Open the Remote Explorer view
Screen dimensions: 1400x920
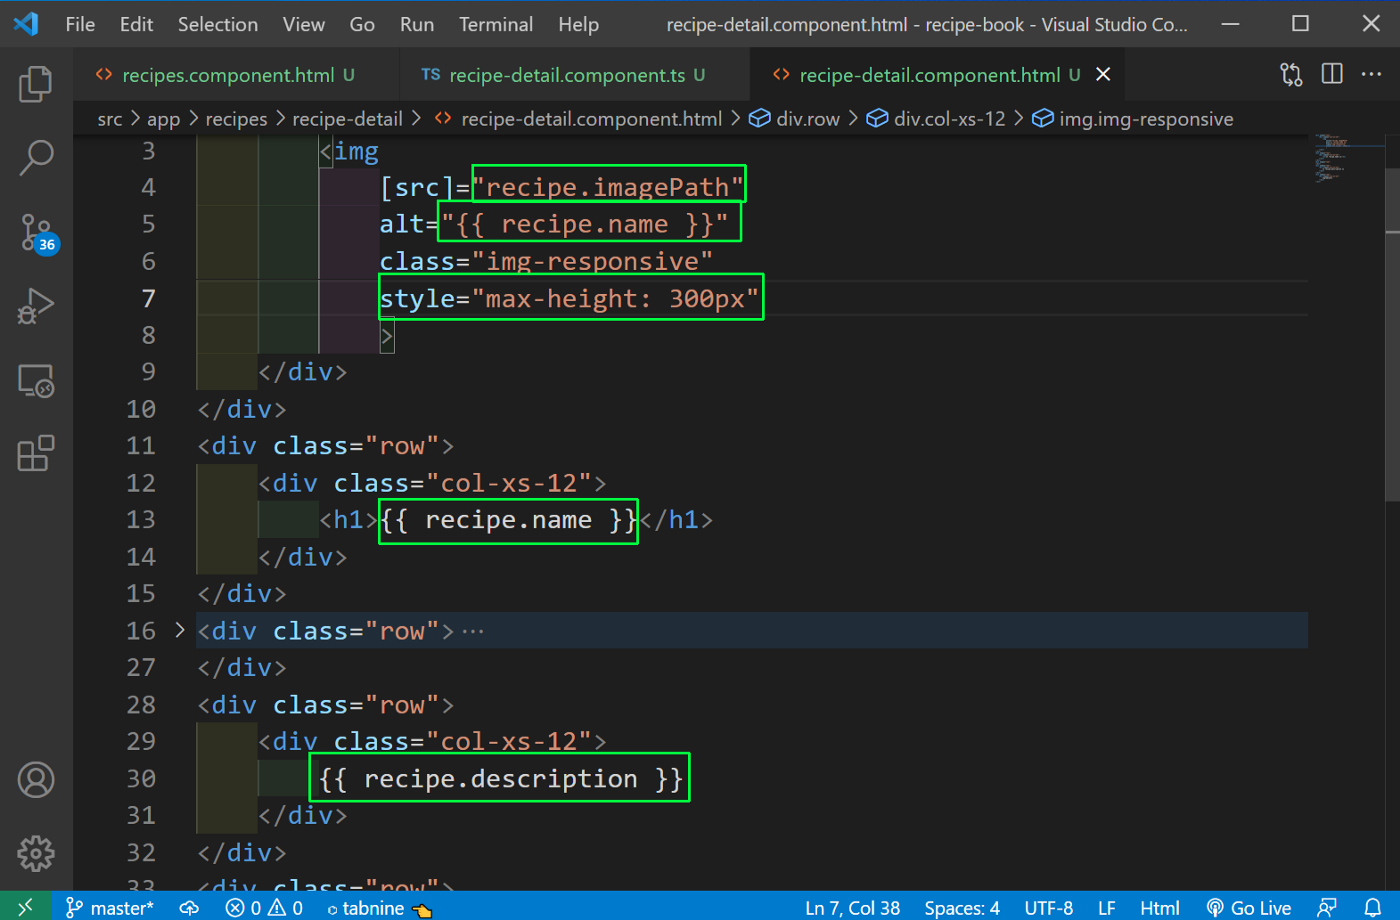click(x=36, y=380)
